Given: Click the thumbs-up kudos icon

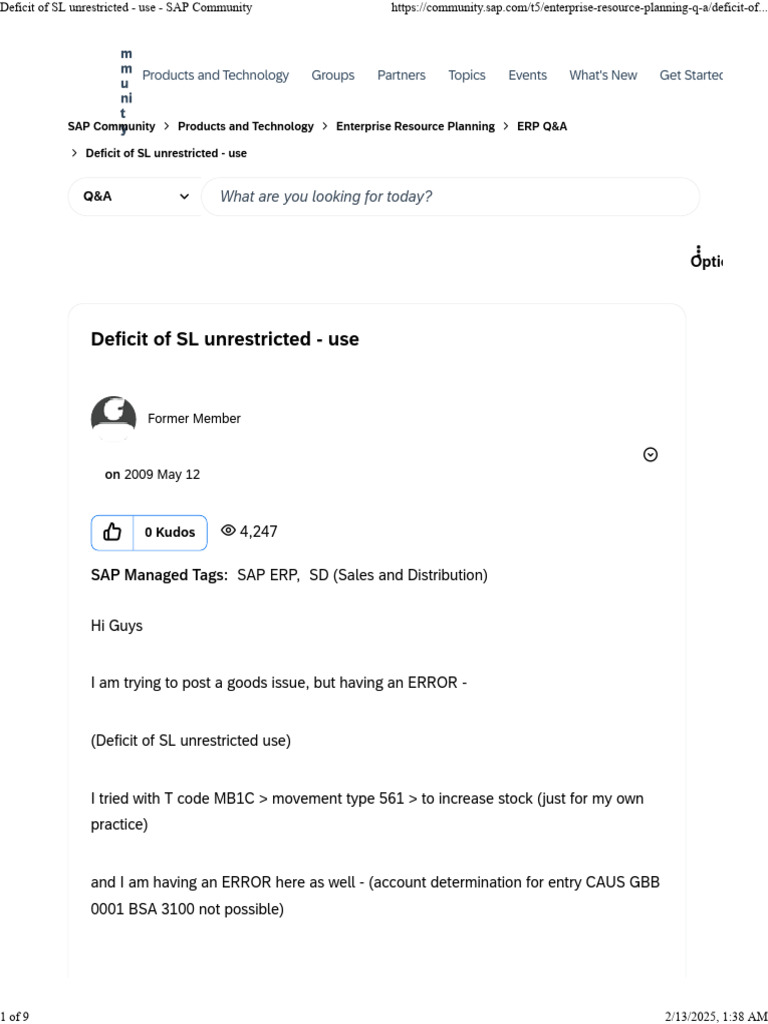Looking at the screenshot, I should [112, 533].
